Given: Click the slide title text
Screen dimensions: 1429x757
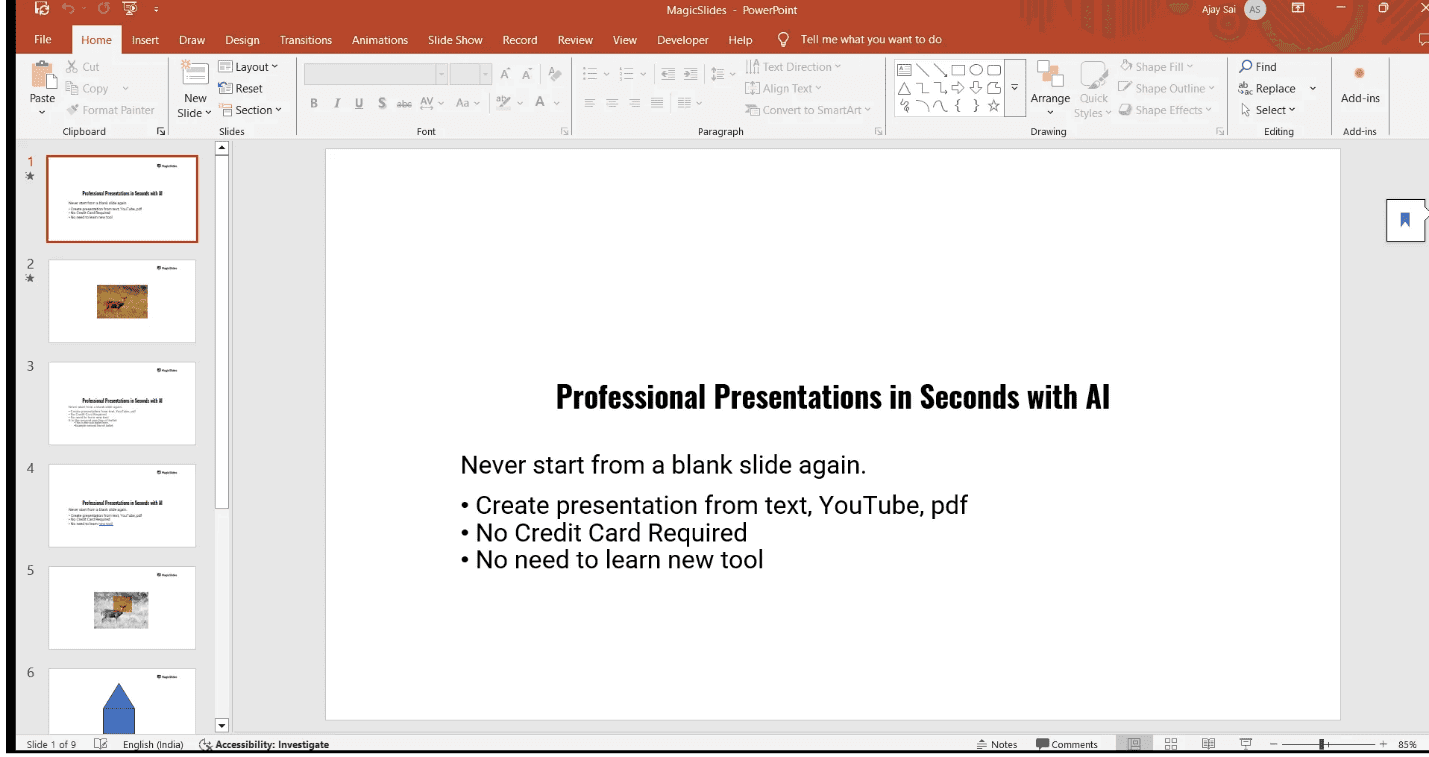Looking at the screenshot, I should tap(832, 397).
